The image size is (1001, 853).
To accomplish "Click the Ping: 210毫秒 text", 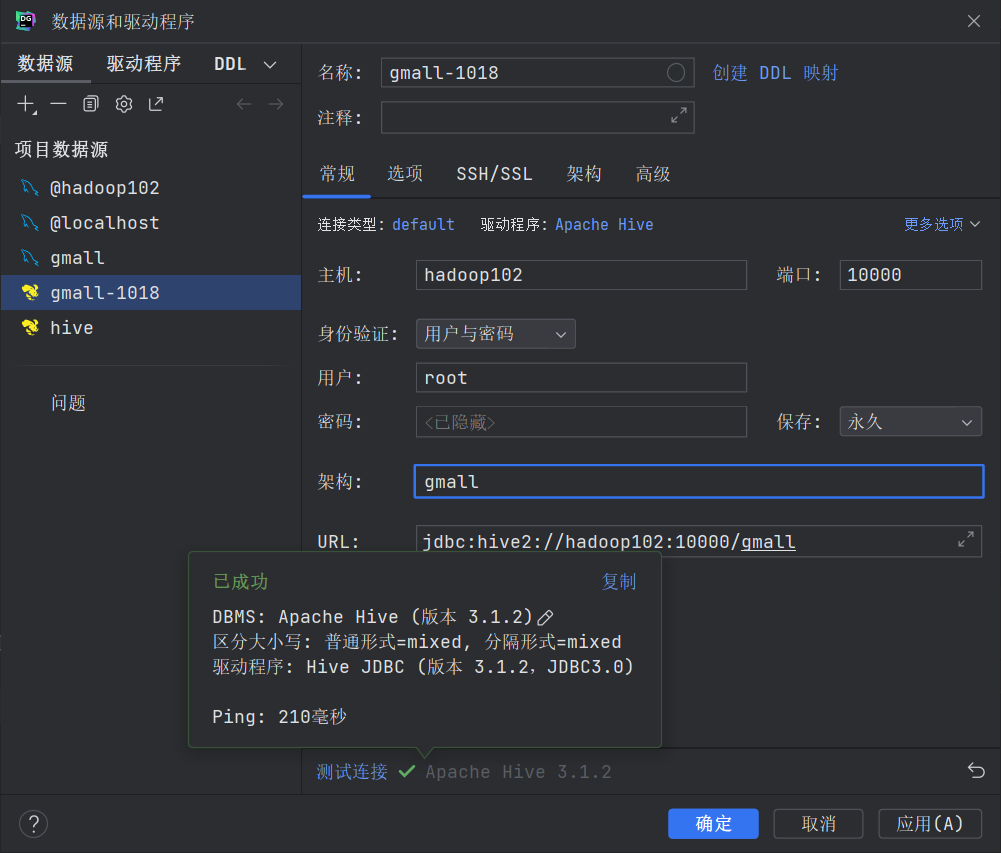I will [279, 716].
